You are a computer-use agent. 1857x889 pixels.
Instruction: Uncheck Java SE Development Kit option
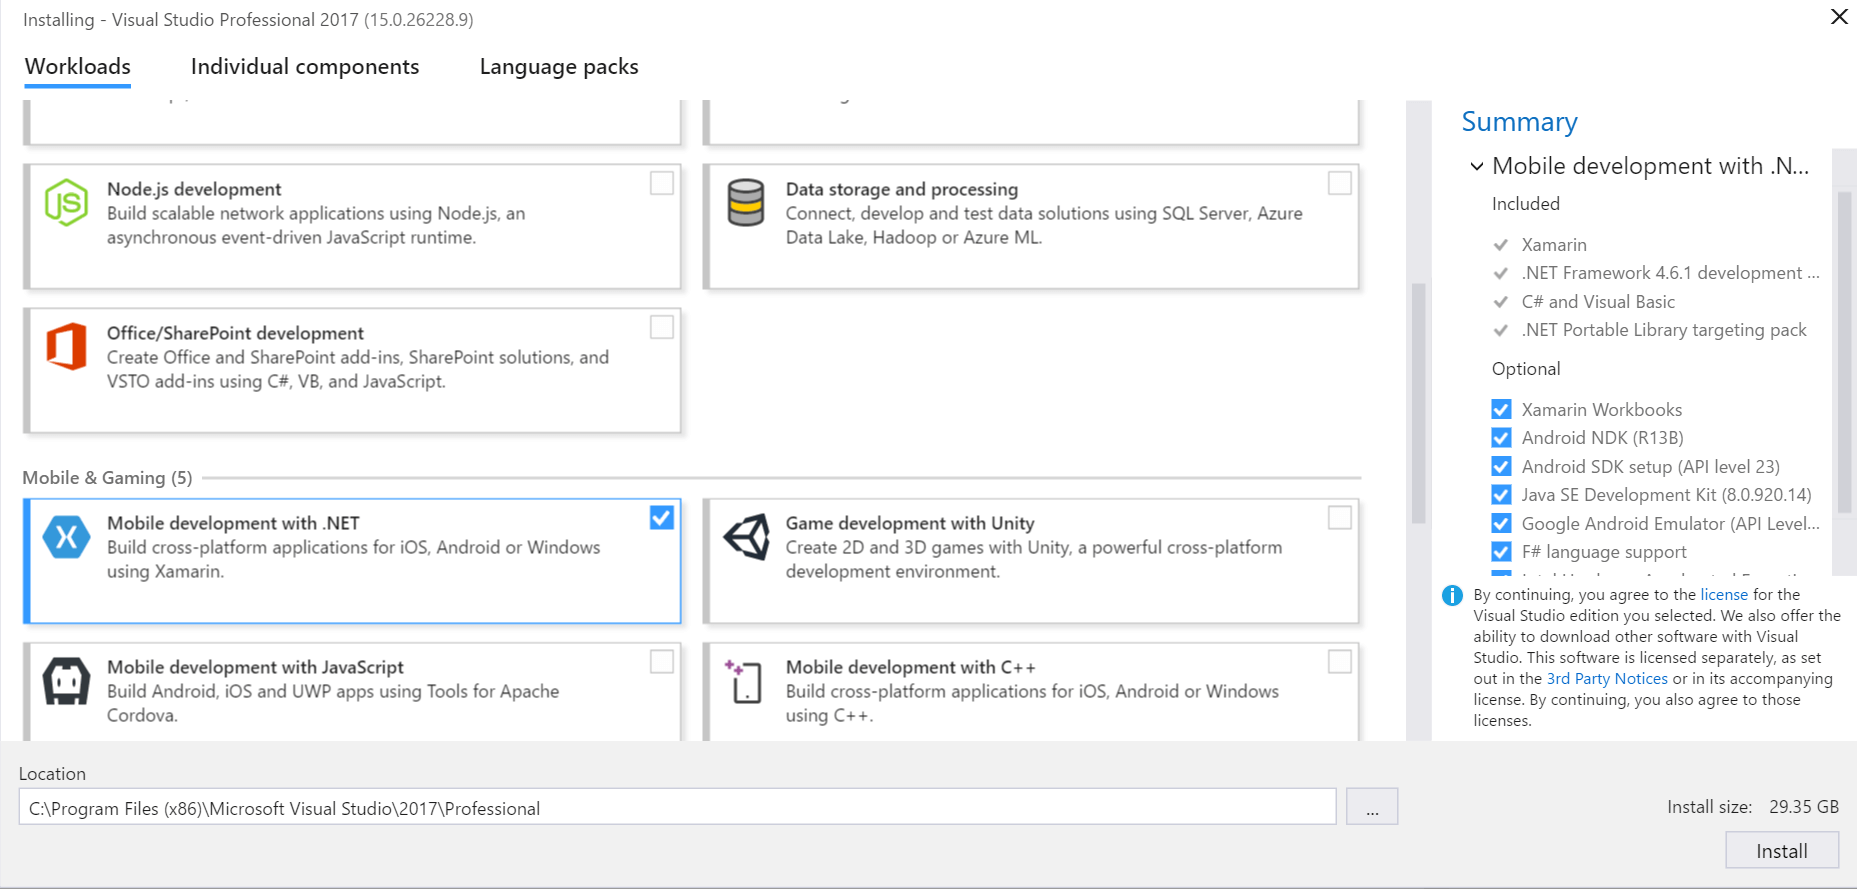tap(1501, 495)
